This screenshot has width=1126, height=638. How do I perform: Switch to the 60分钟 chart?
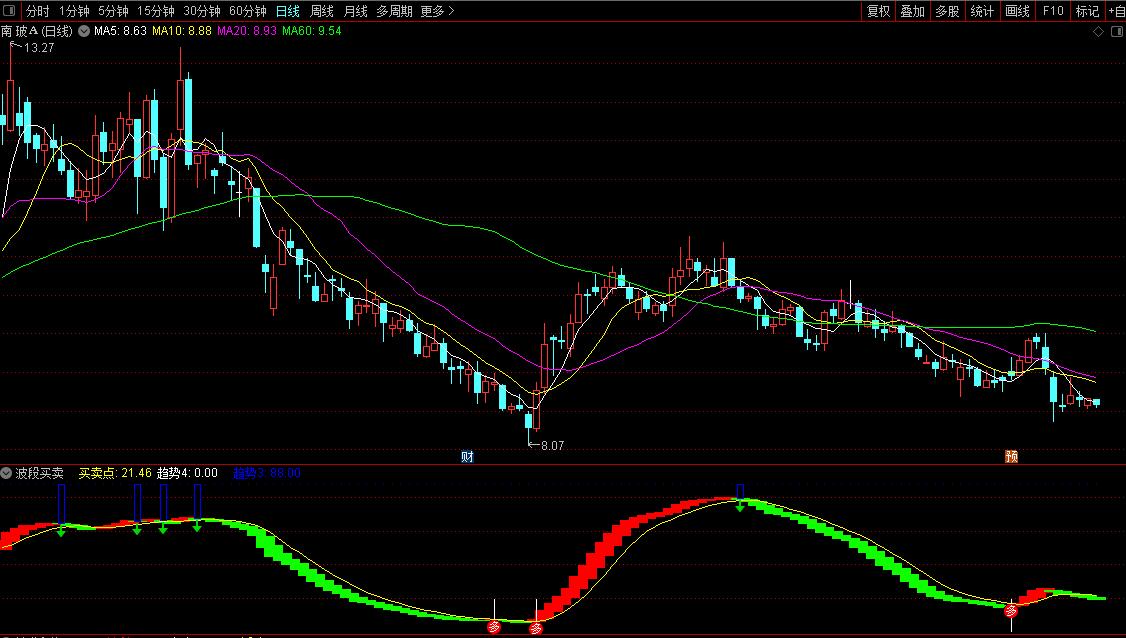248,11
